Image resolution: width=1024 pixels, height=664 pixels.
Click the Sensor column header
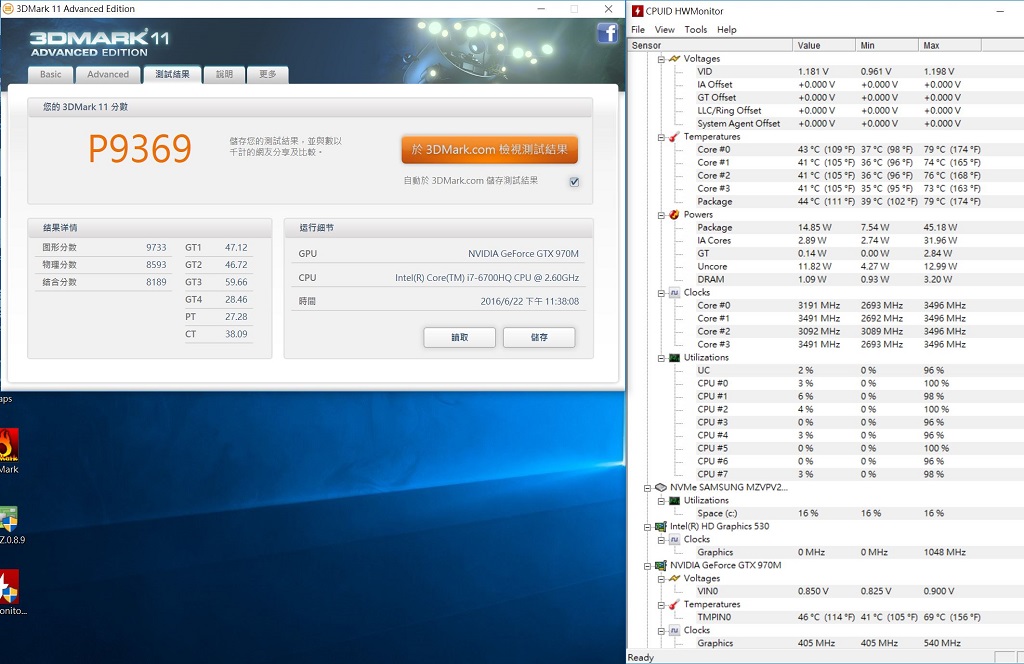click(x=711, y=45)
